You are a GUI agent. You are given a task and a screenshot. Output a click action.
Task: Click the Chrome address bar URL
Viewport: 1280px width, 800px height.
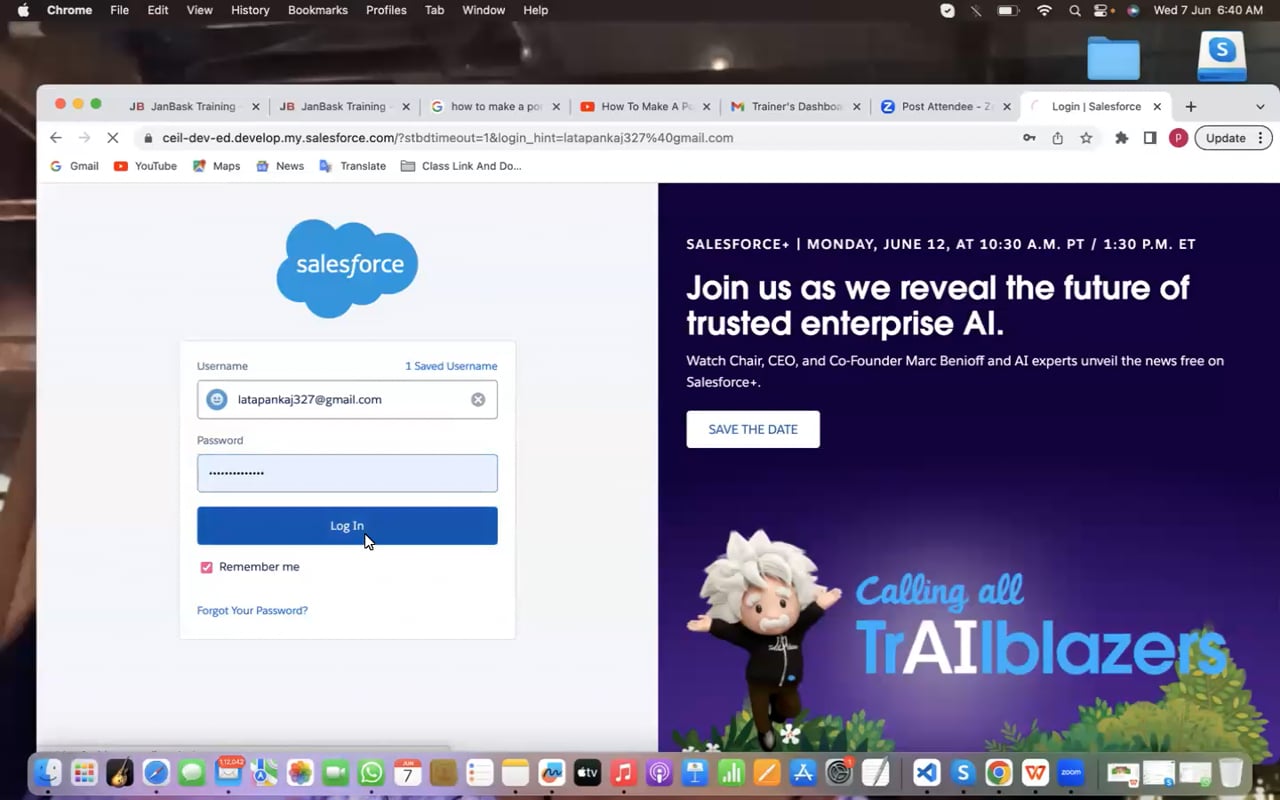pyautogui.click(x=448, y=138)
